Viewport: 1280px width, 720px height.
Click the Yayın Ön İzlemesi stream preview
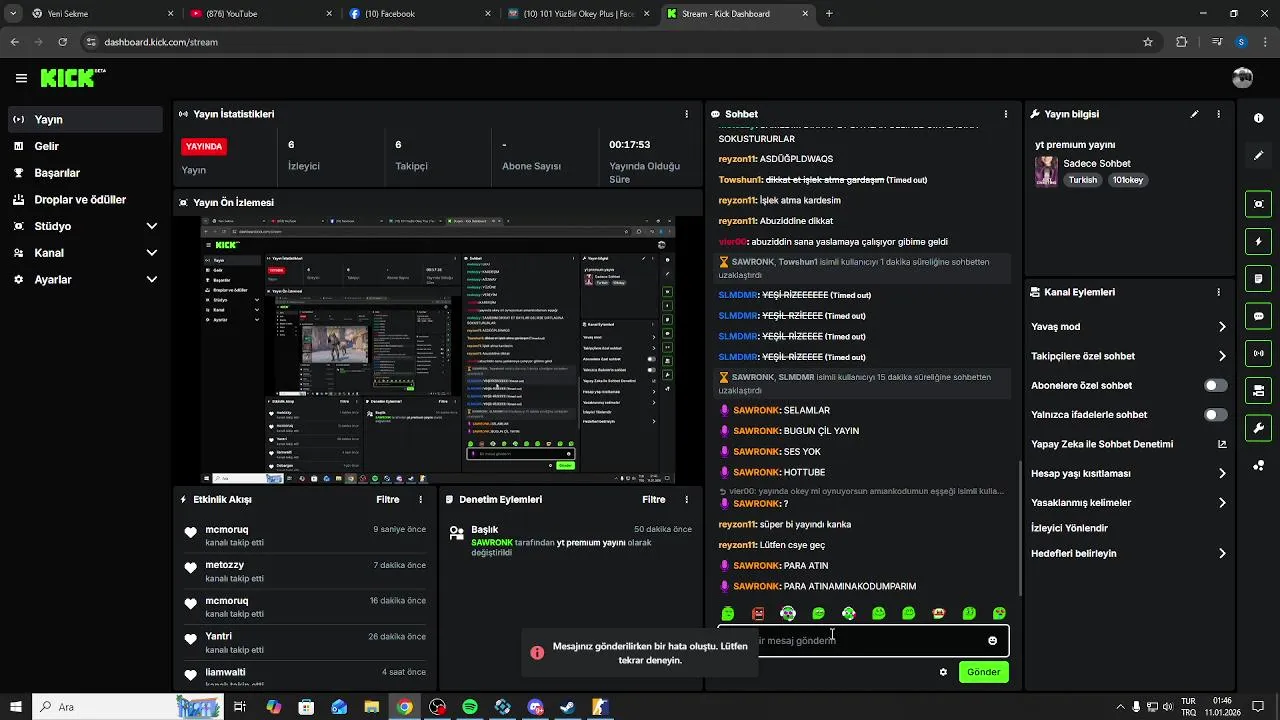[438, 351]
